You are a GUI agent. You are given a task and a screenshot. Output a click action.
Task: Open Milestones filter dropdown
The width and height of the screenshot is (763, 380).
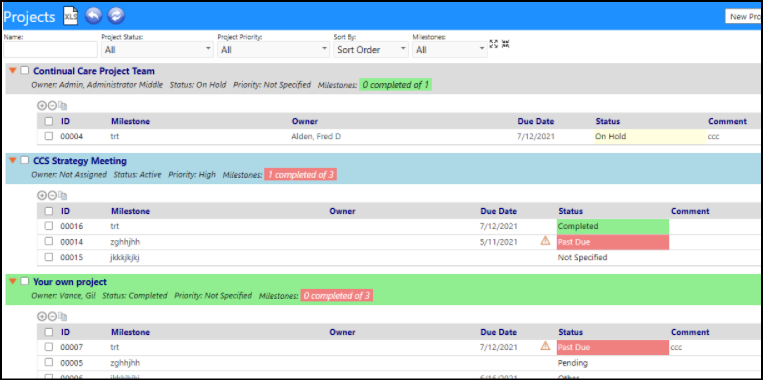pos(450,50)
